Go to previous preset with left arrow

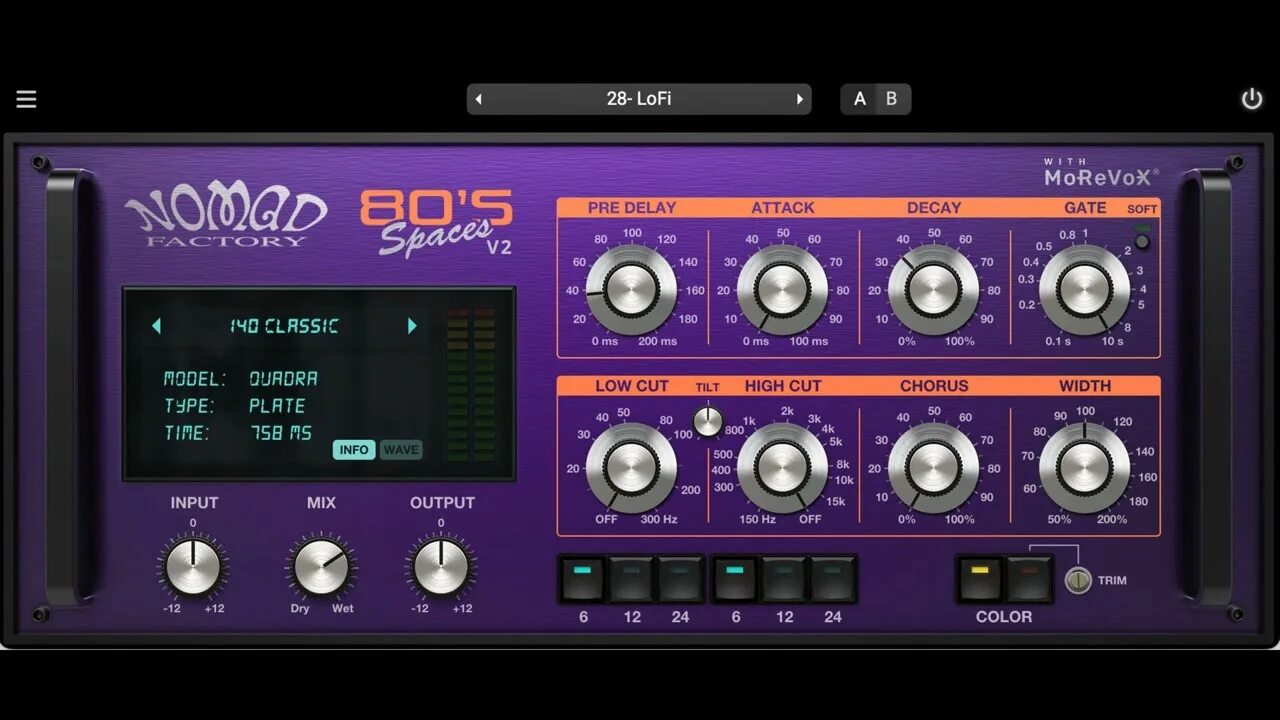[x=479, y=99]
